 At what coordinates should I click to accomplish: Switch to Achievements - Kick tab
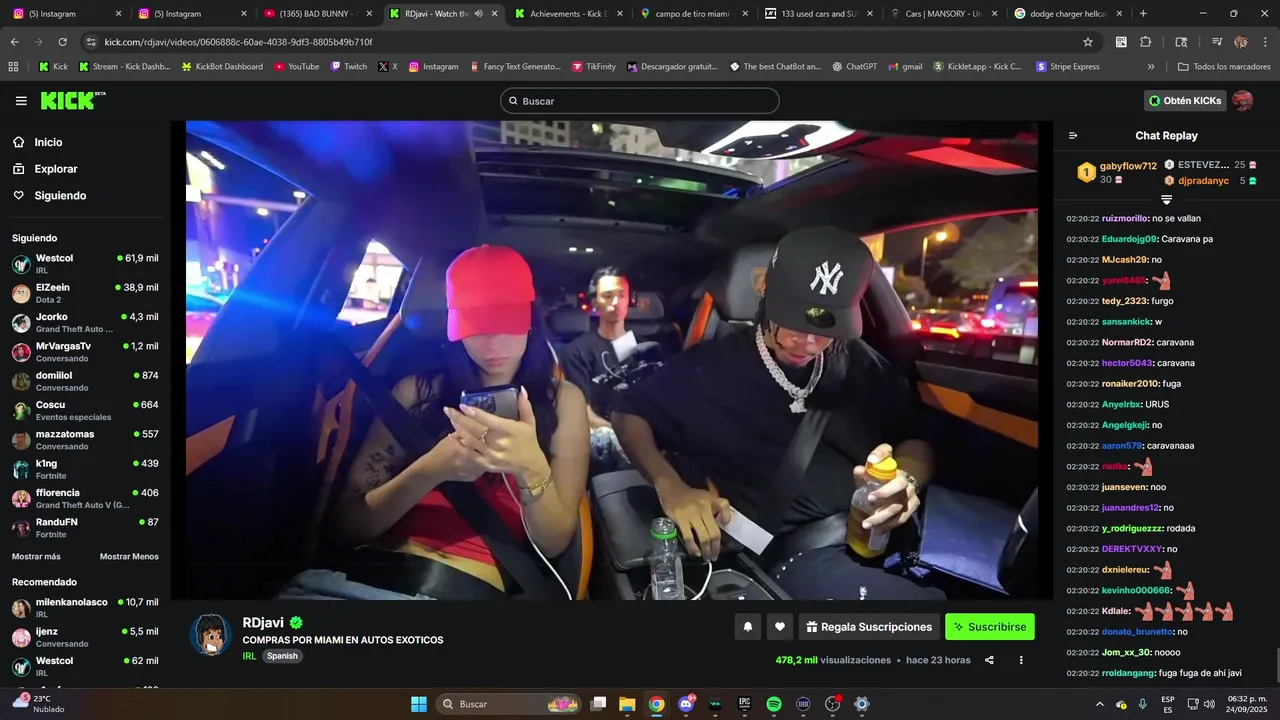pyautogui.click(x=568, y=14)
